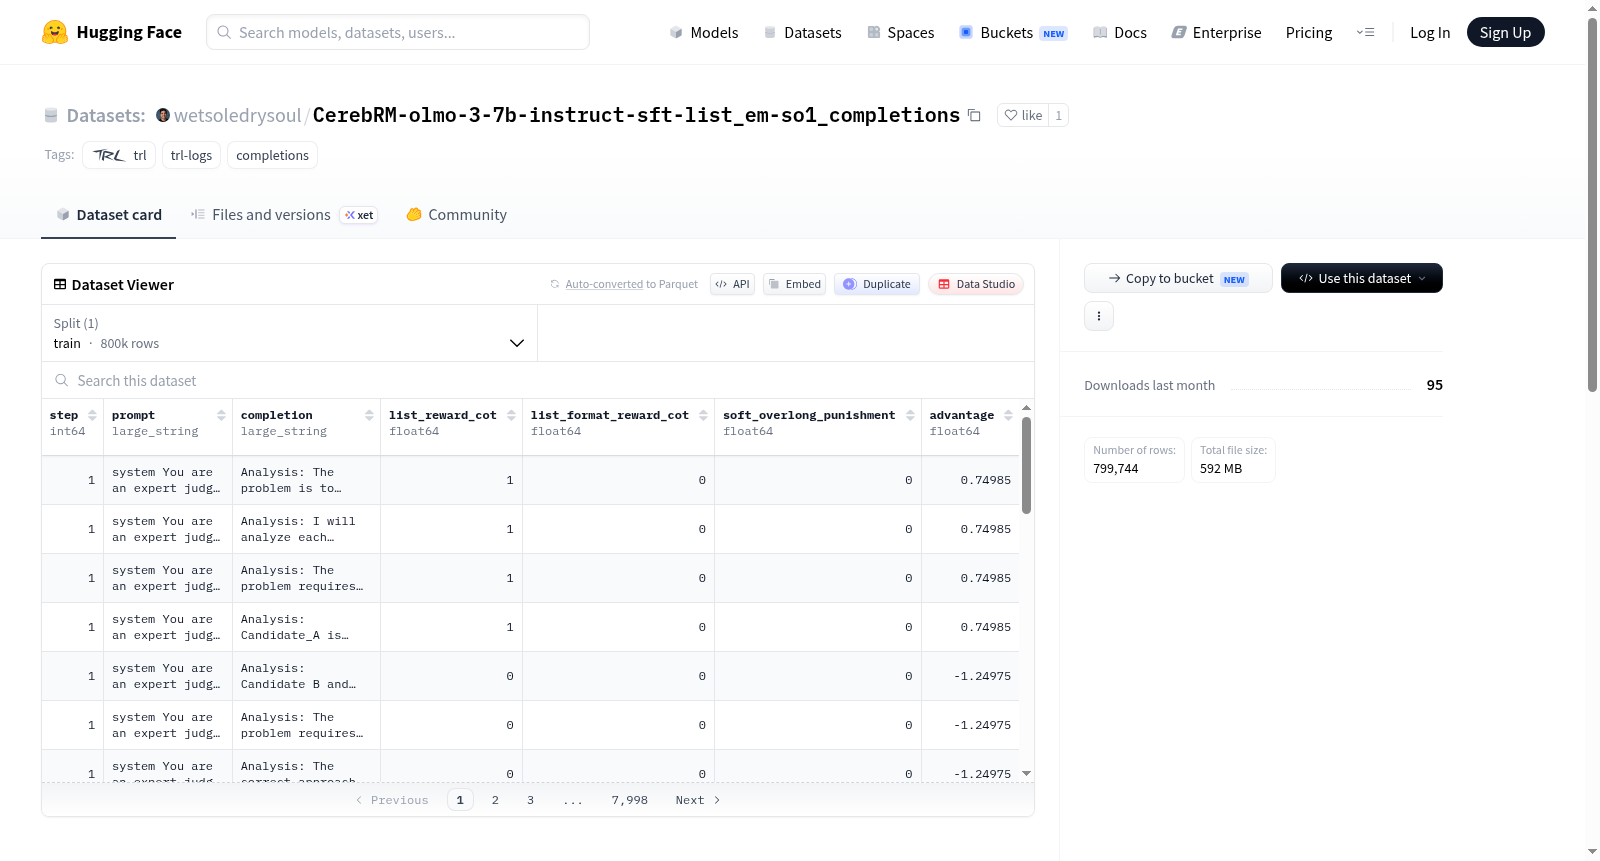This screenshot has height=861, width=1600.
Task: Click the ellipsis in table pagination
Action: click(x=572, y=800)
